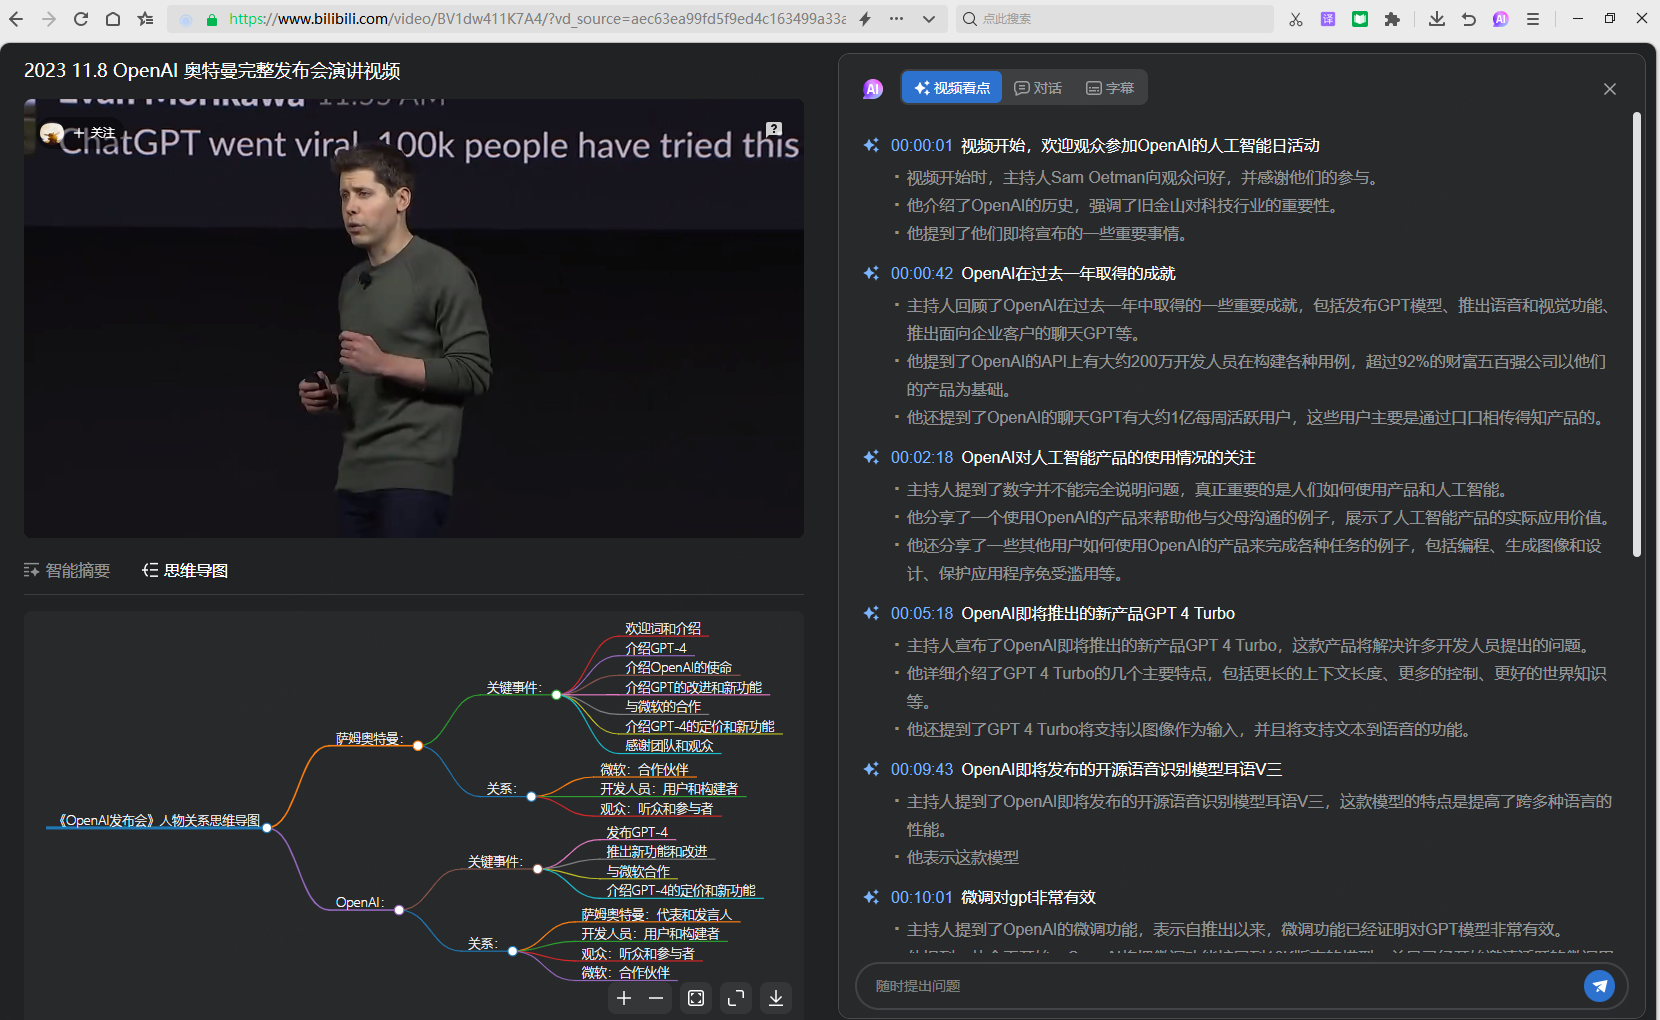The image size is (1660, 1020).
Task: Zoom out of the mind map
Action: (656, 998)
